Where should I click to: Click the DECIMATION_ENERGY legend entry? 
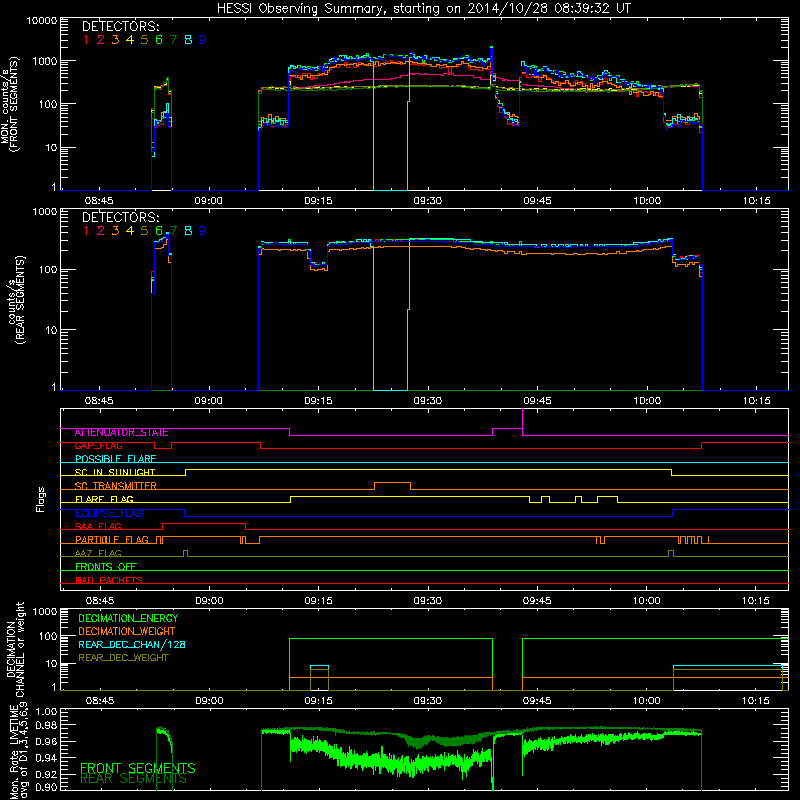(x=128, y=618)
